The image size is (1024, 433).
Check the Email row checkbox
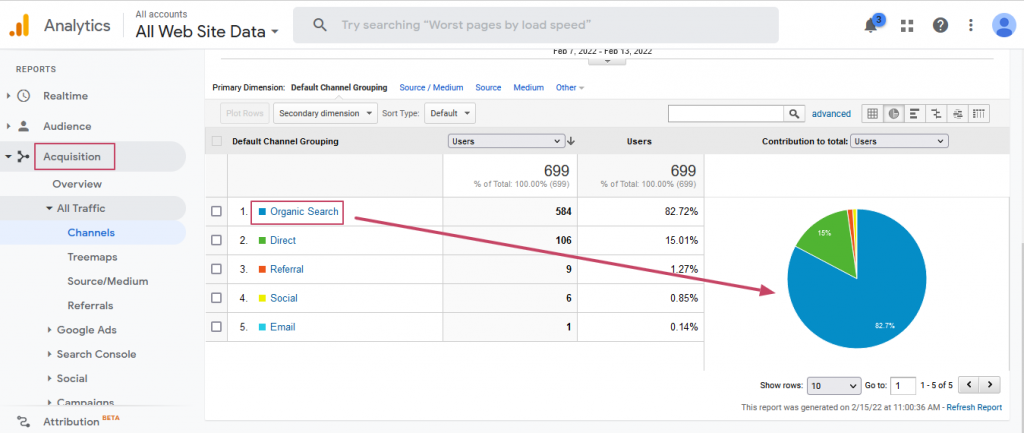[x=217, y=327]
